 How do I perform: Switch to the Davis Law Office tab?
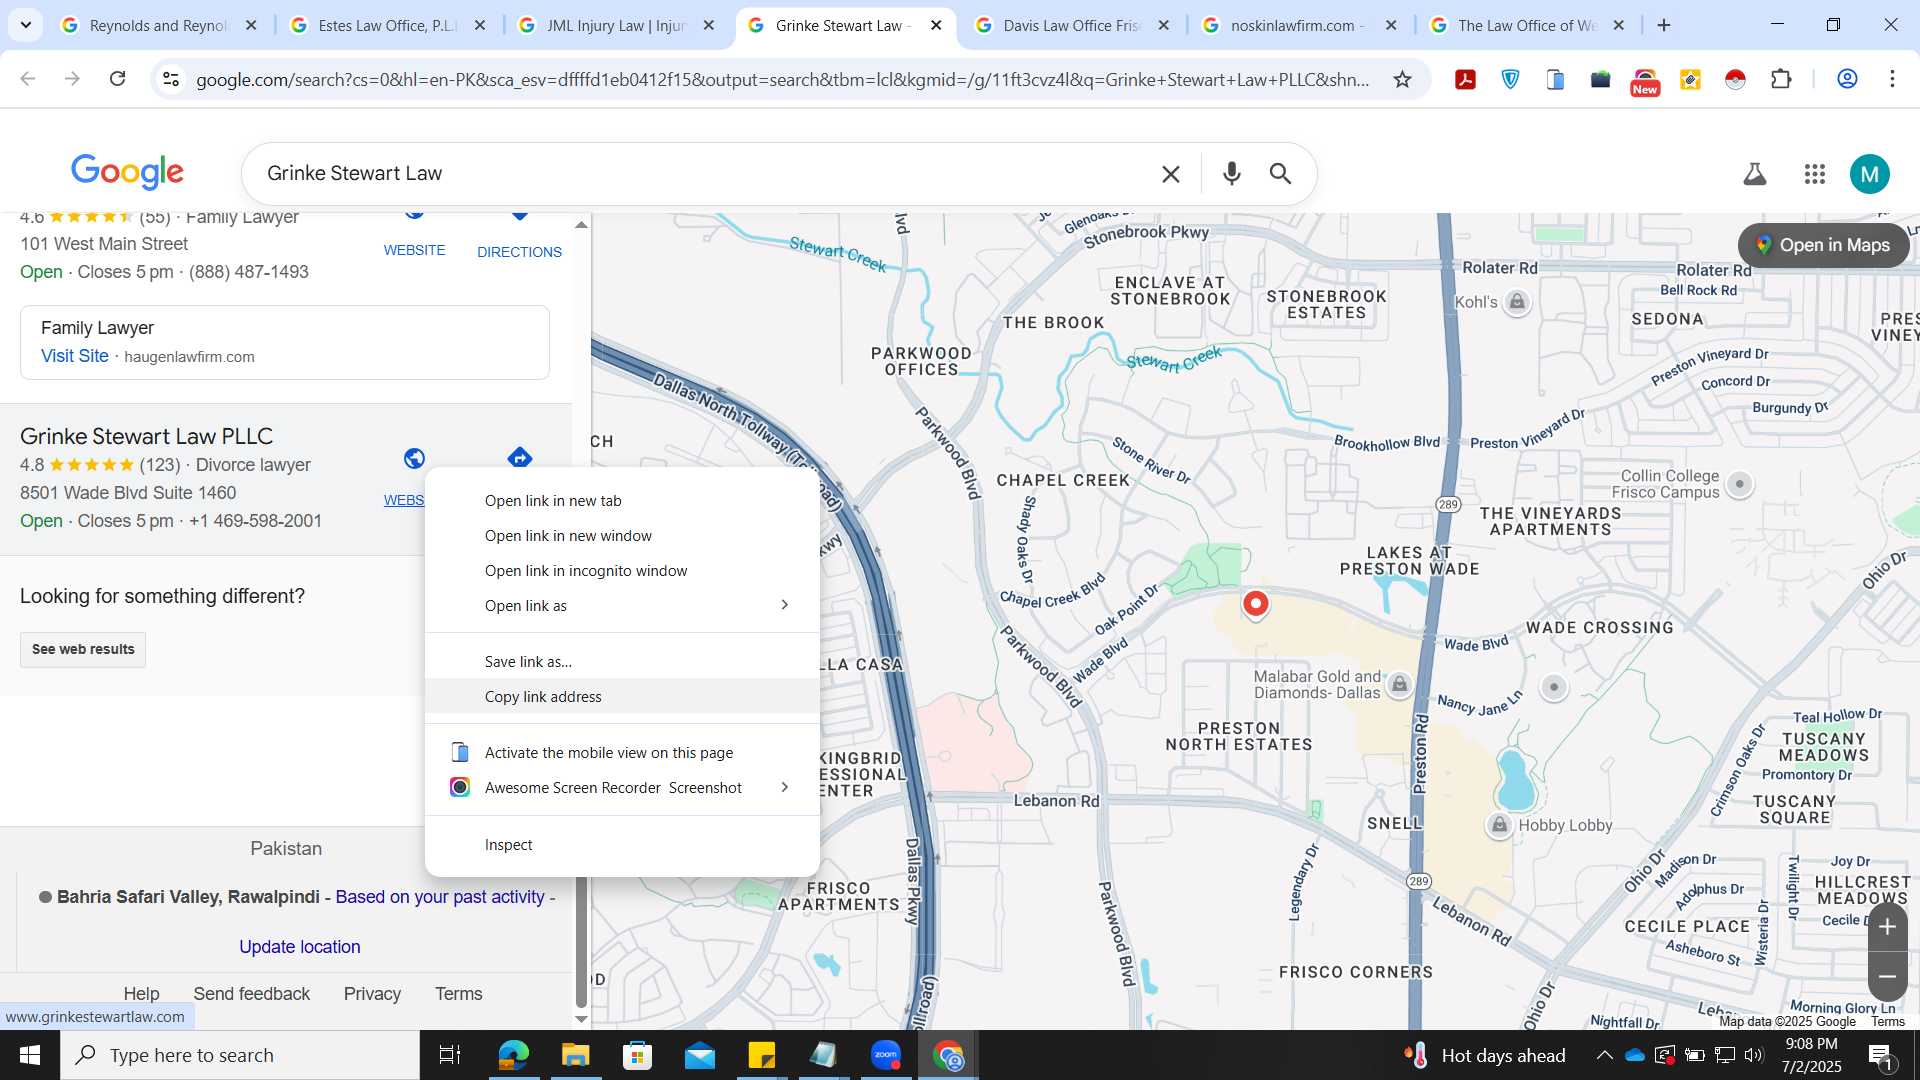point(1071,25)
